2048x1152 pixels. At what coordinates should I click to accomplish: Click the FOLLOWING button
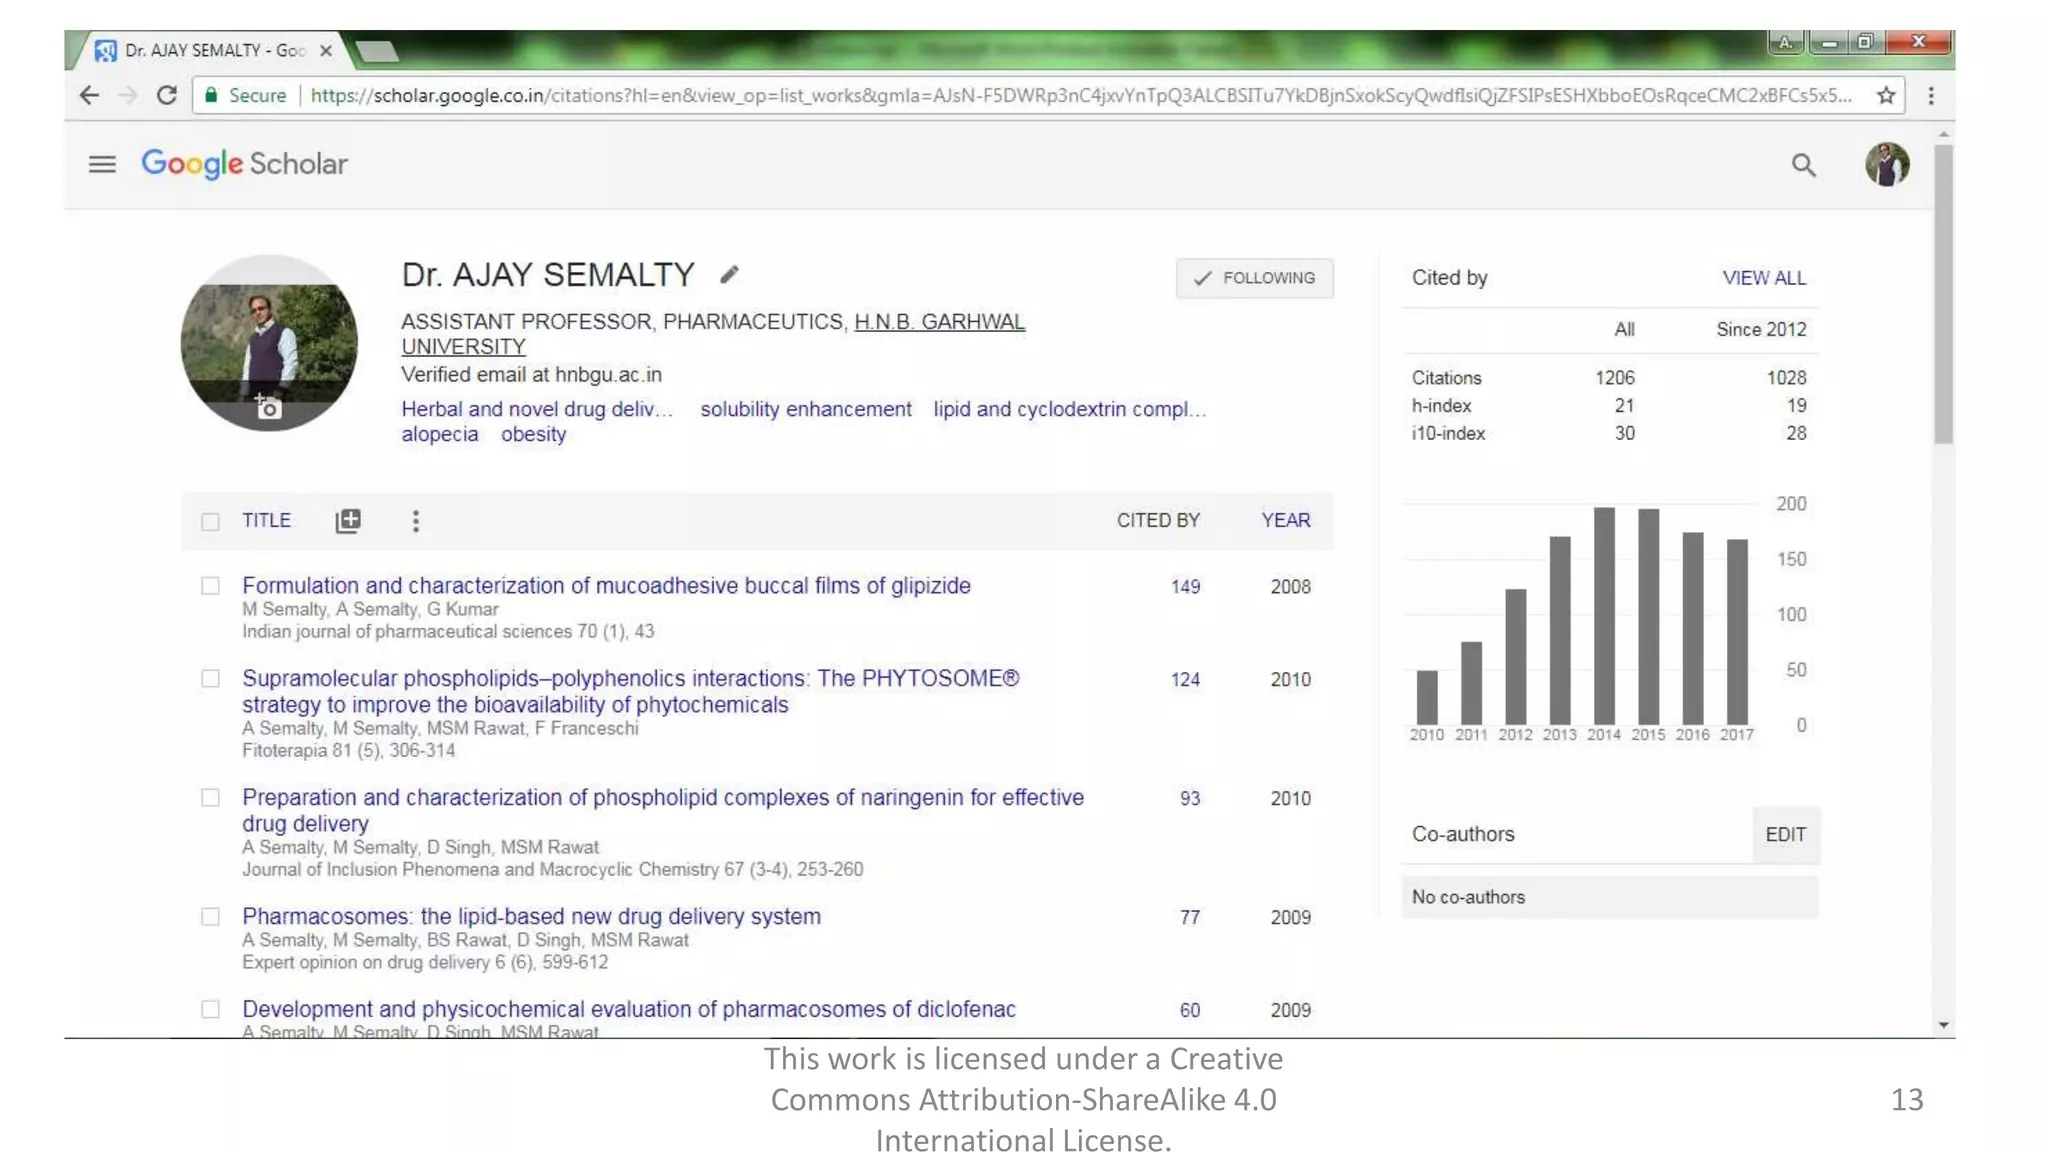pos(1254,278)
